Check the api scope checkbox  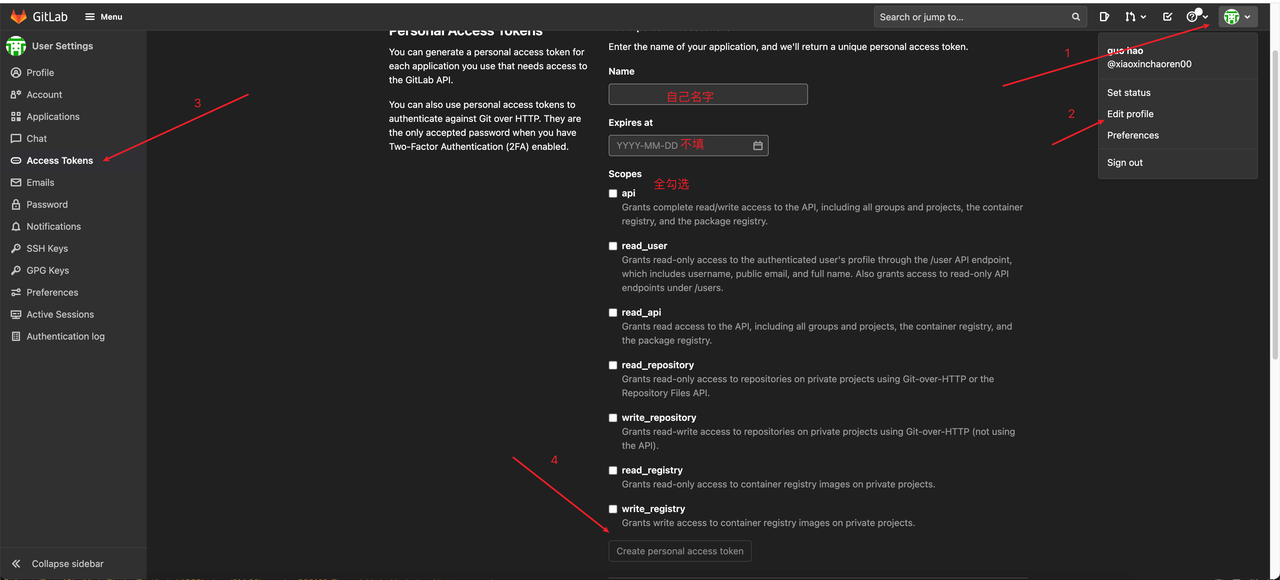[613, 194]
